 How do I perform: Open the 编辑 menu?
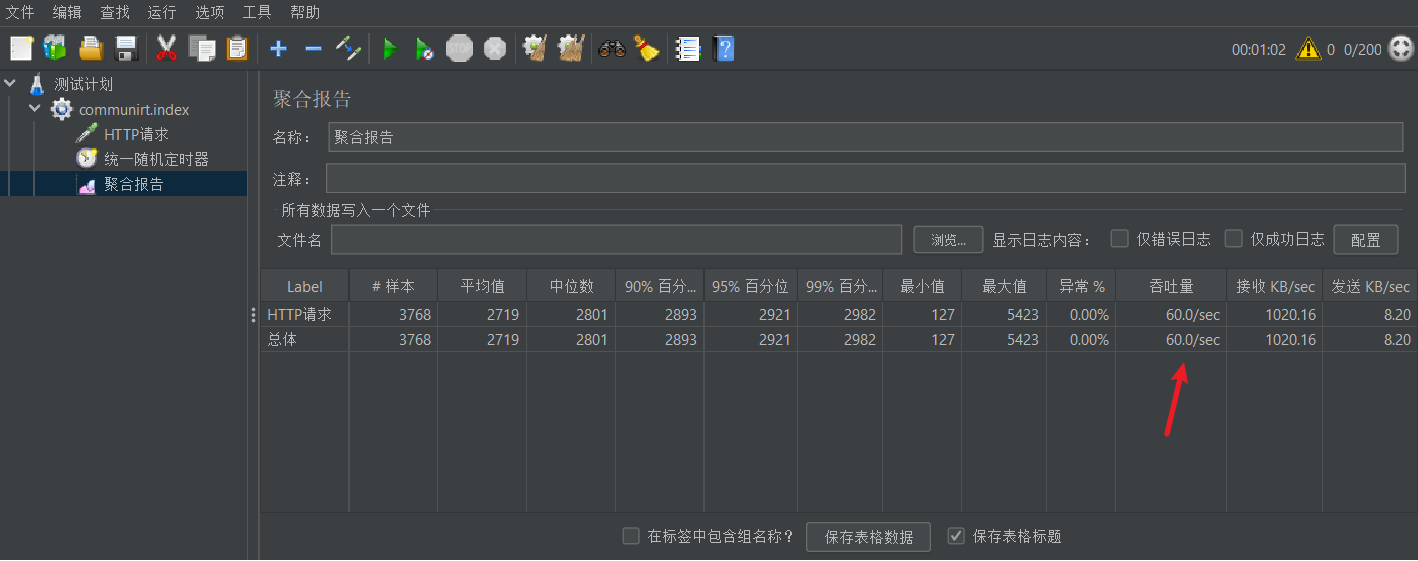point(67,12)
